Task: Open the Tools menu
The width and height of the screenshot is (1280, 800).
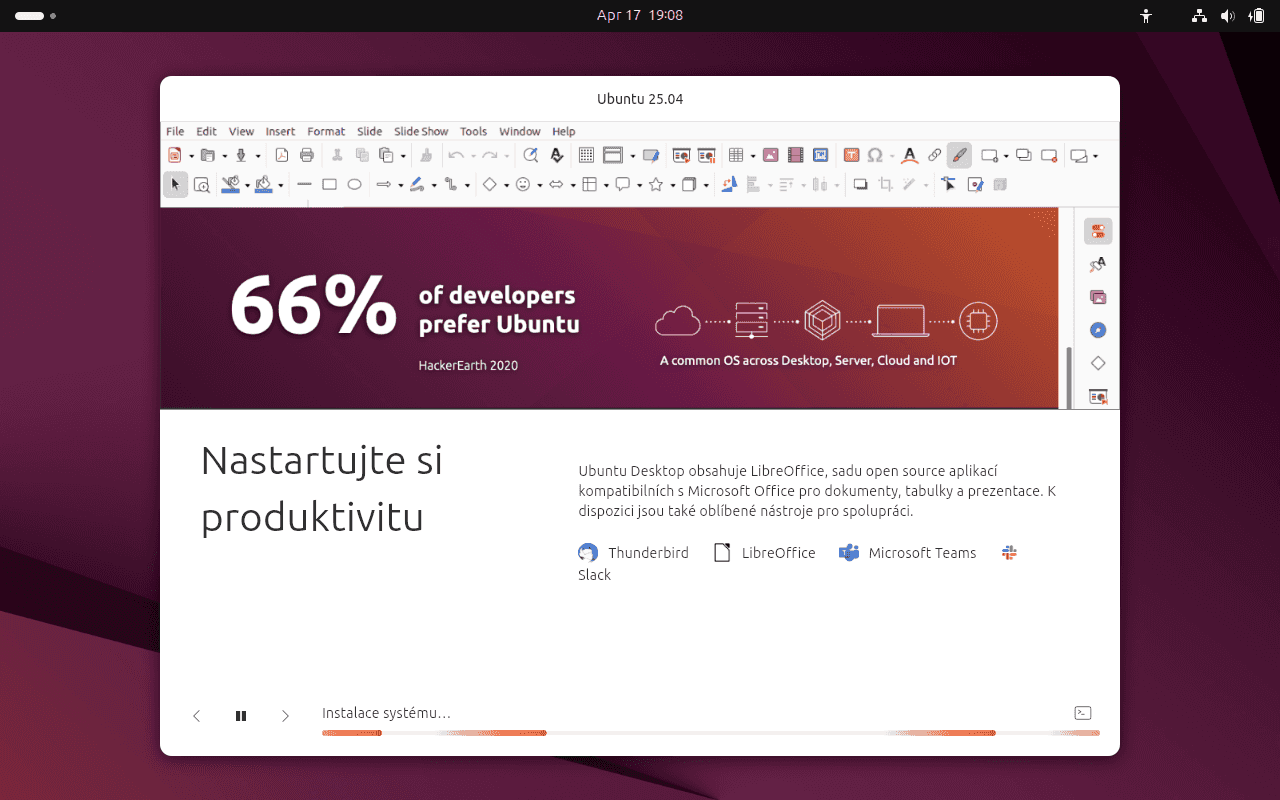Action: pos(473,131)
